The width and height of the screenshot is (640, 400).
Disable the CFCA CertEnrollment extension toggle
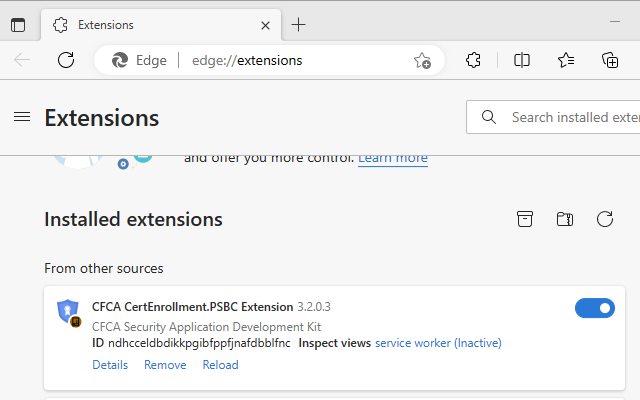tap(594, 308)
